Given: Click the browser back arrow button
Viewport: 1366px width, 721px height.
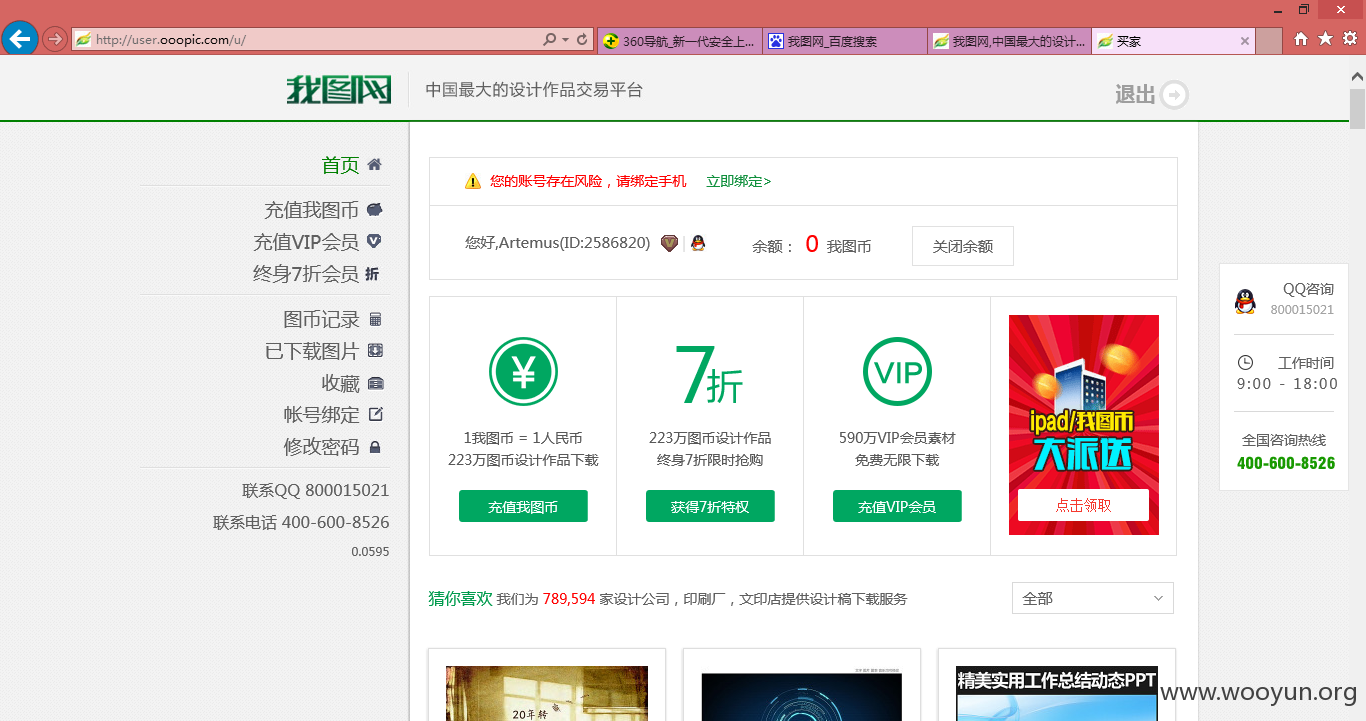Looking at the screenshot, I should [x=19, y=39].
